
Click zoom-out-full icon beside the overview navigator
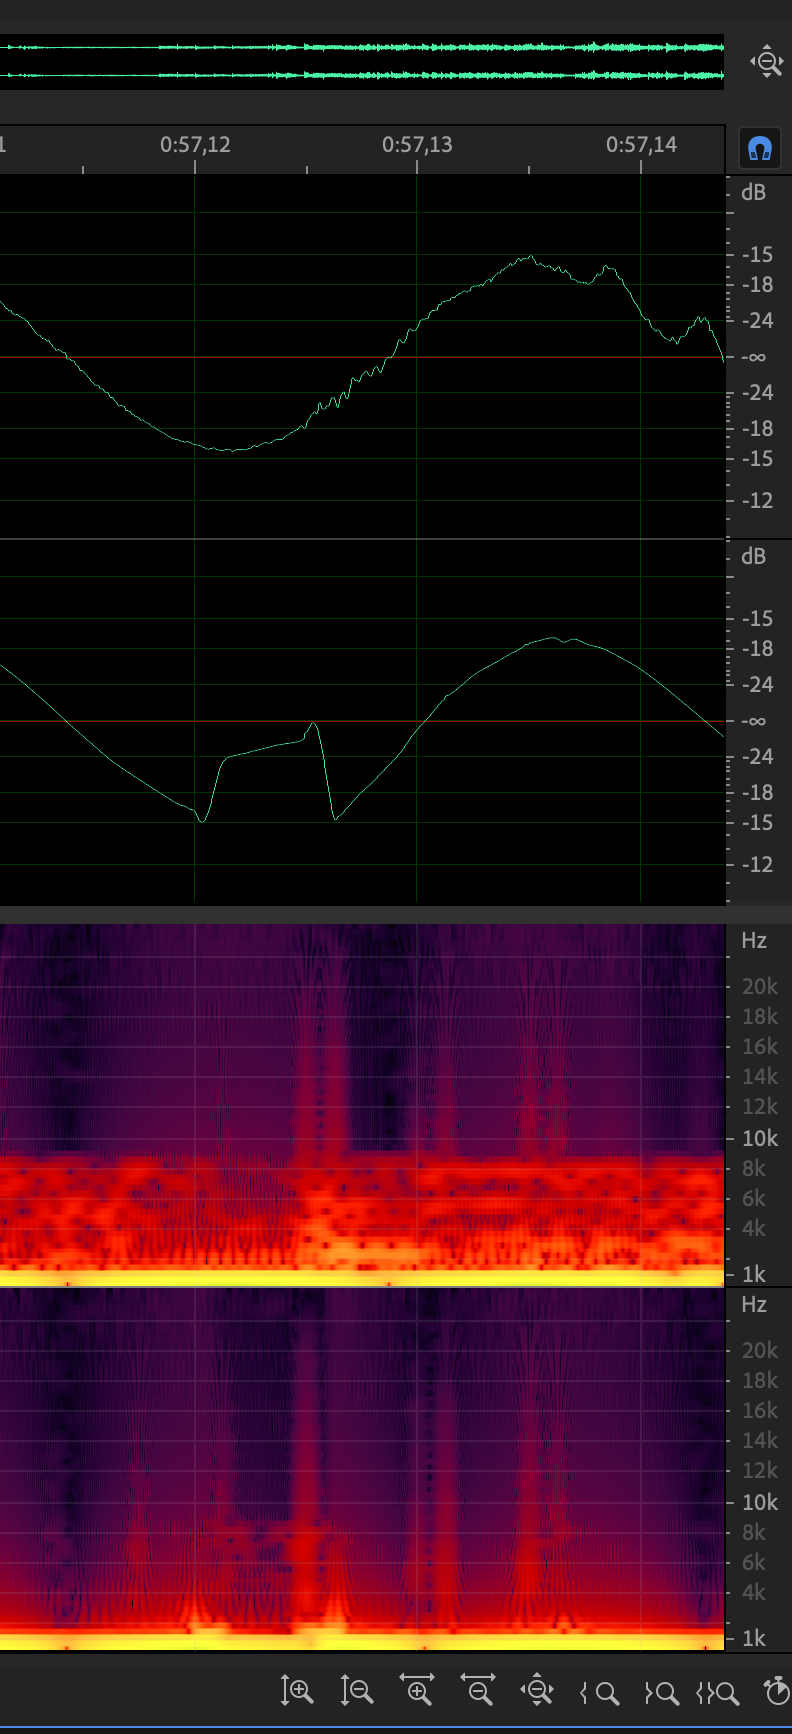click(x=766, y=62)
